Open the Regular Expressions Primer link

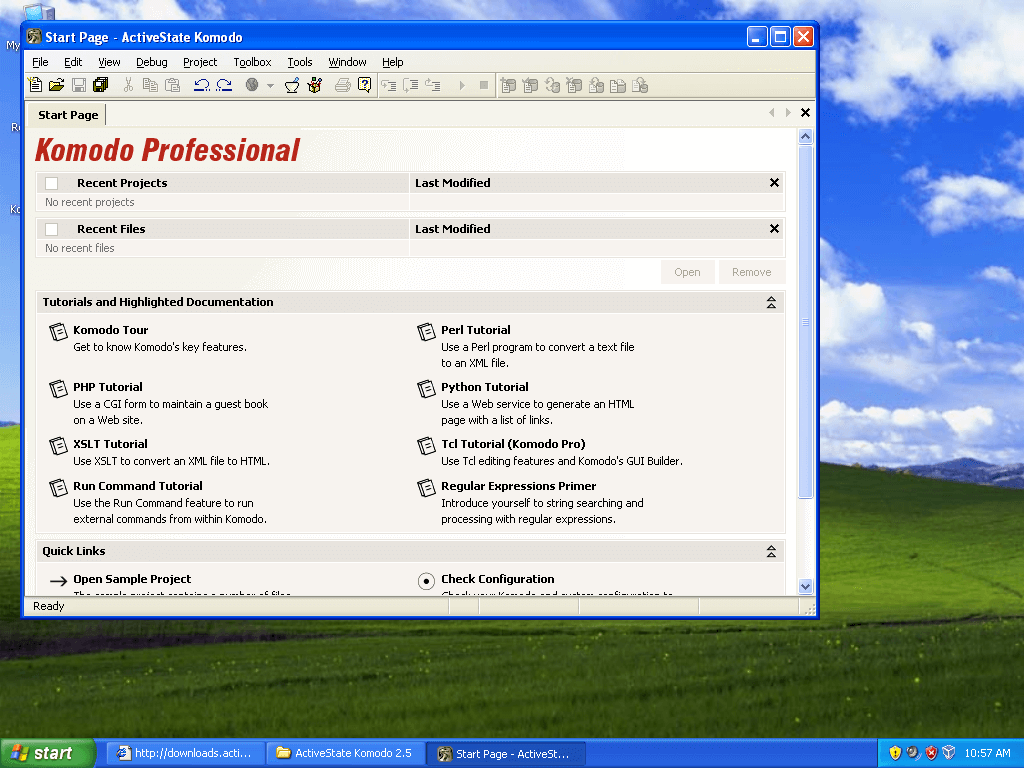(519, 486)
